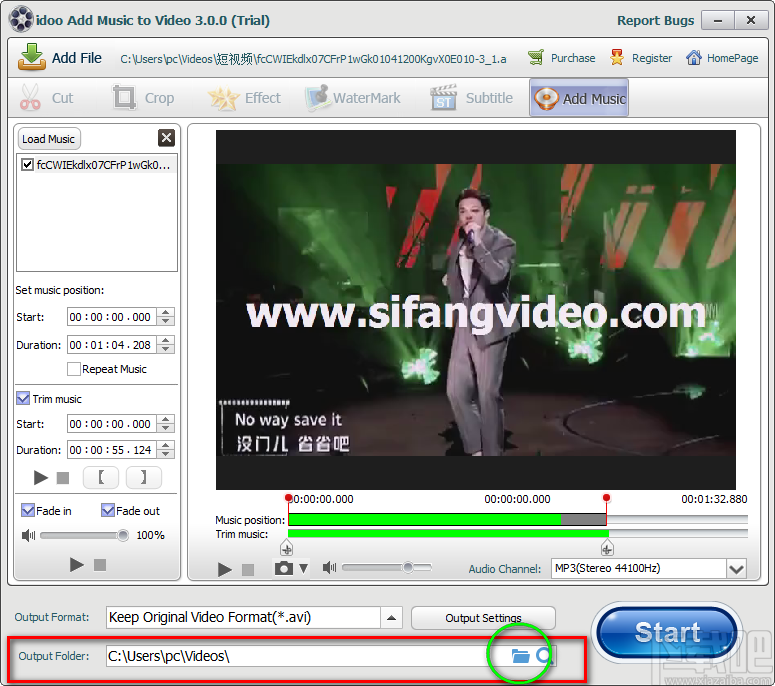Stop the trimmed music preview
The image size is (775, 686).
click(x=63, y=478)
